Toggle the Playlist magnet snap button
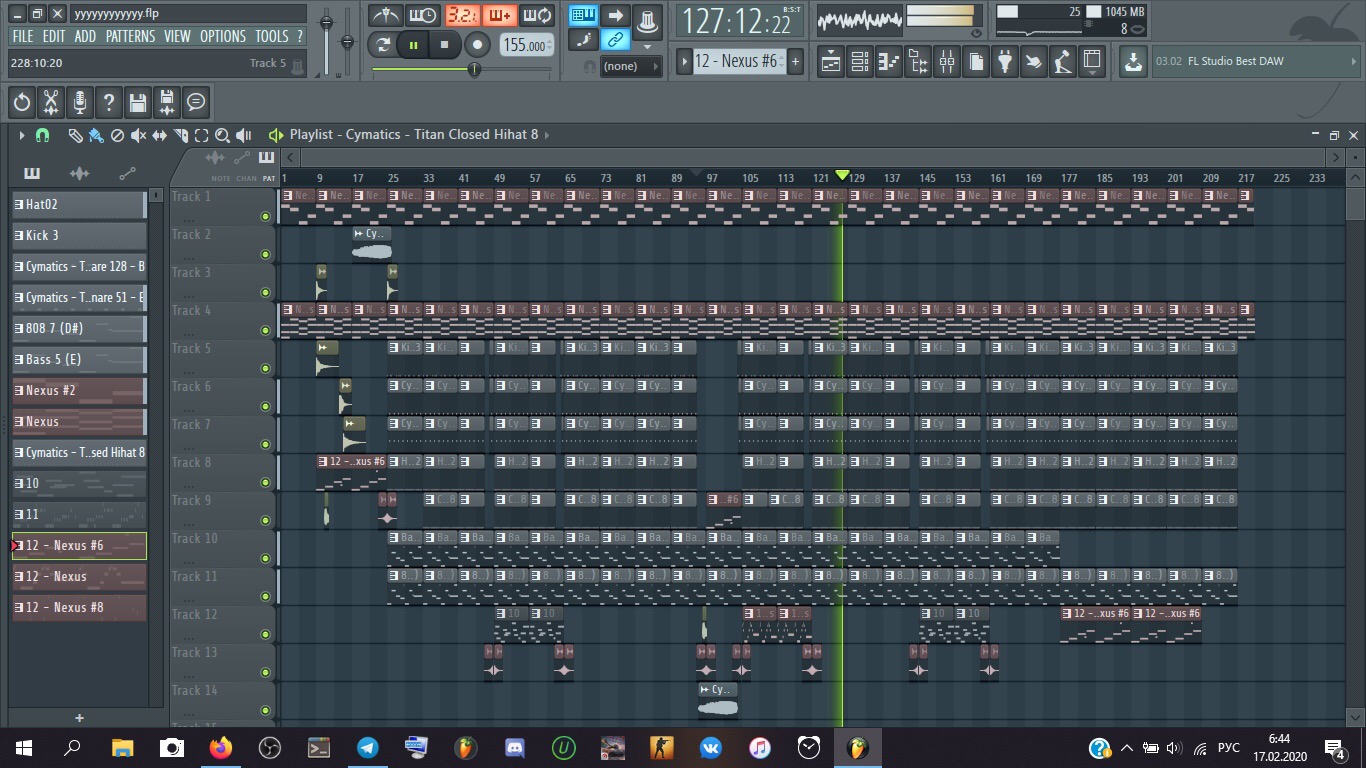1366x768 pixels. tap(42, 135)
